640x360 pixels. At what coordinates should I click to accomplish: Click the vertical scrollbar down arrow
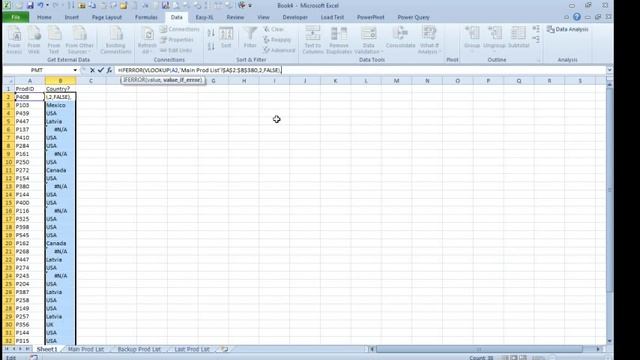609,341
